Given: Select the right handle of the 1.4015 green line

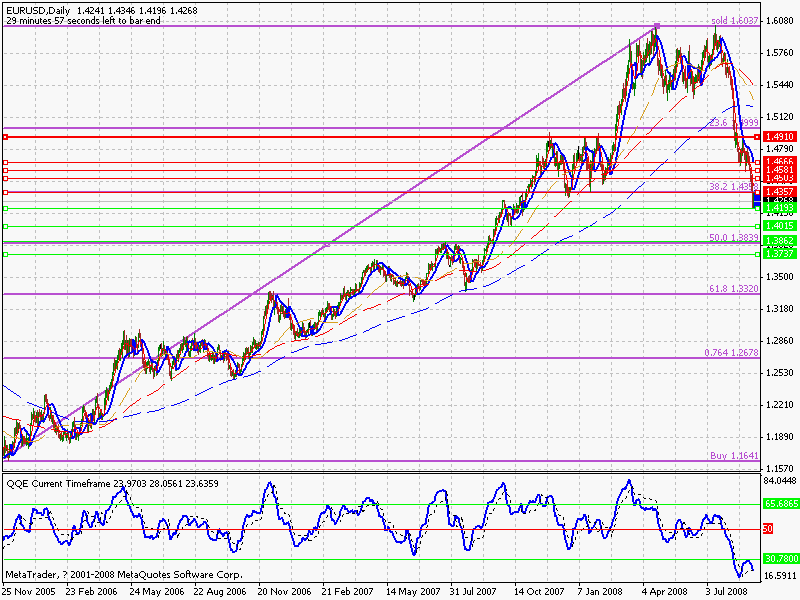Looking at the screenshot, I should click(757, 226).
